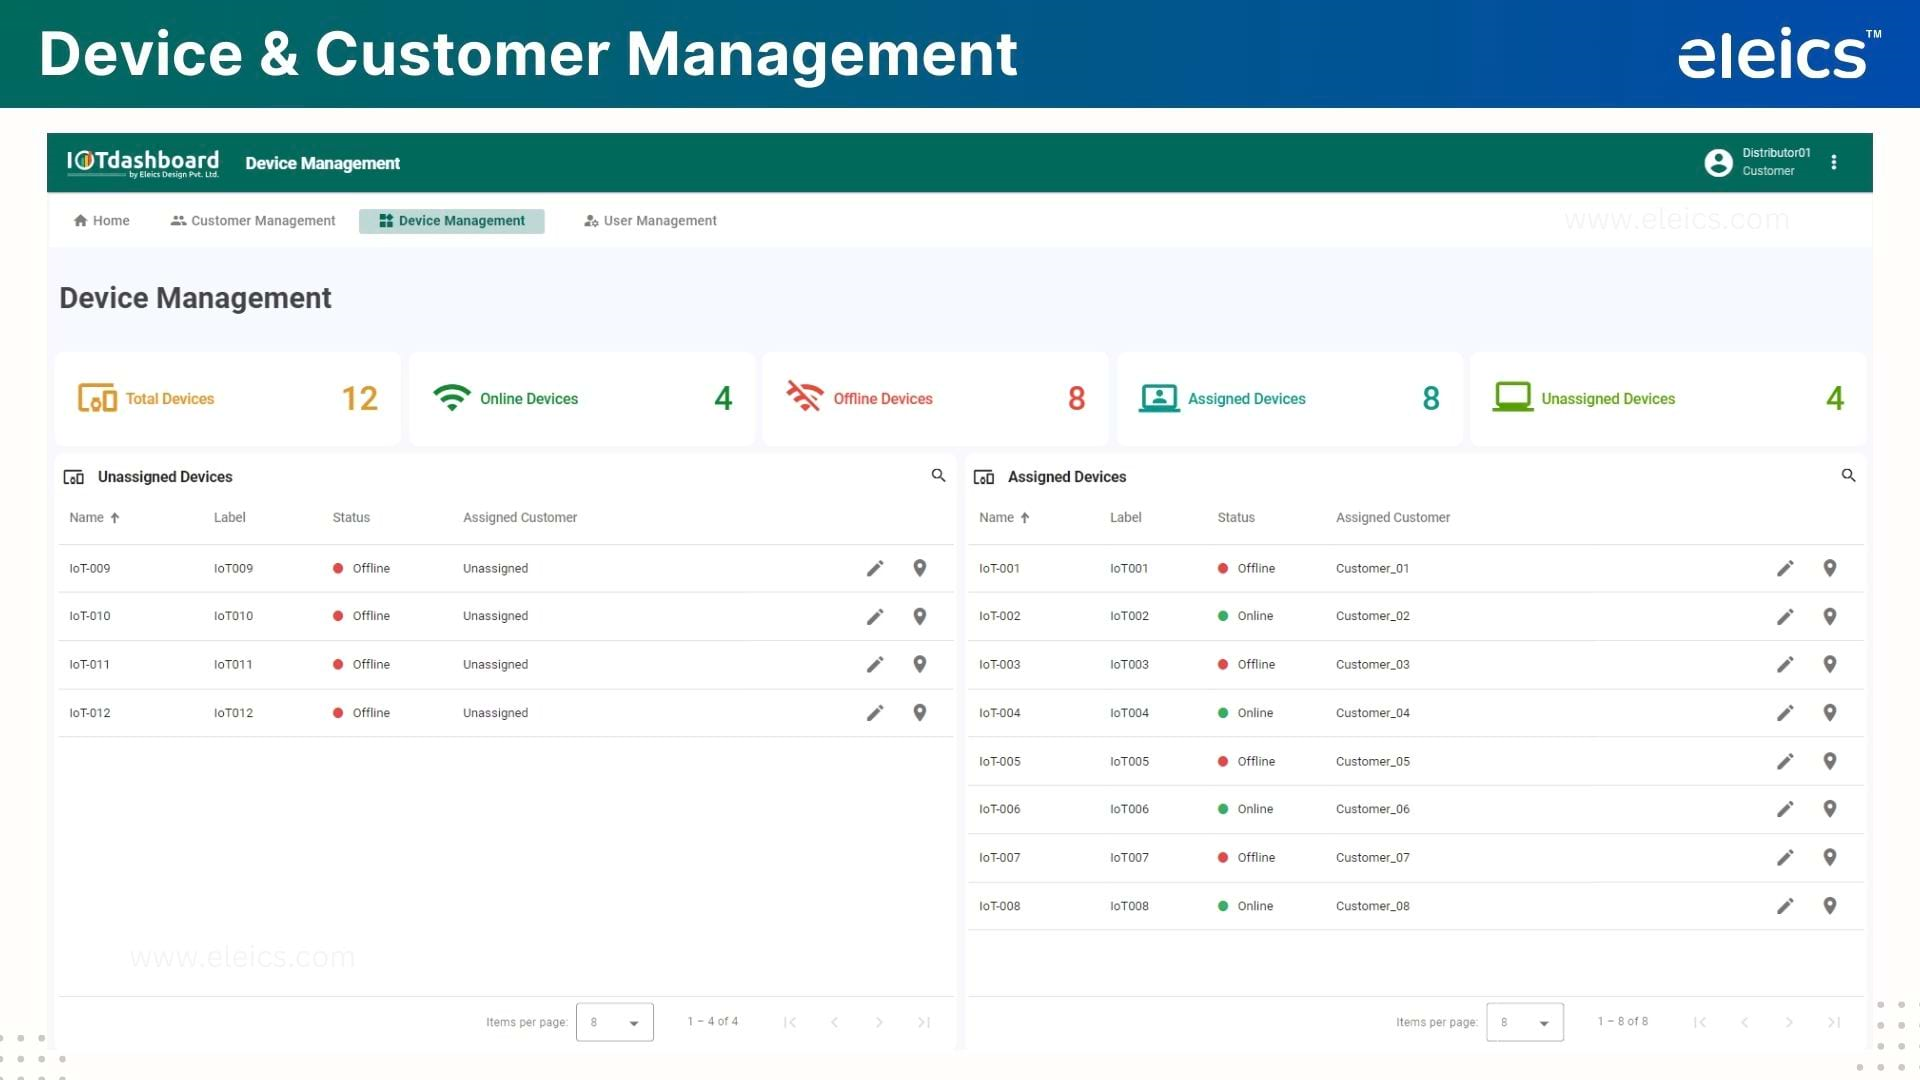Edit device IoT-001 with pencil icon
Viewport: 1920px width, 1080px height.
coord(1785,568)
